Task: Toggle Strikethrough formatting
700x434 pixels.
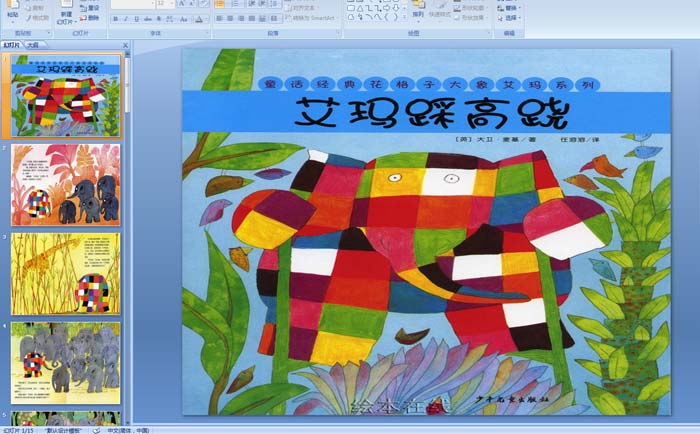Action: point(147,19)
